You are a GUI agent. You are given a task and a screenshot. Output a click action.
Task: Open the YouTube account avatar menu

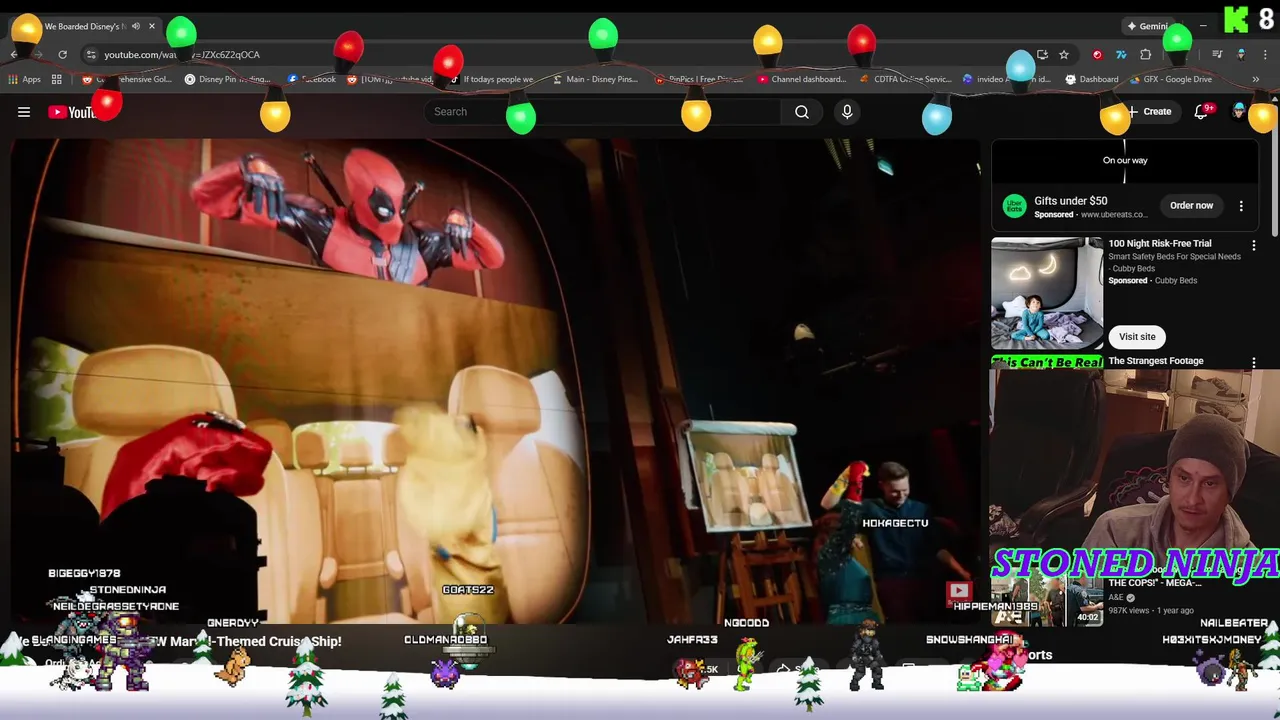point(1239,112)
